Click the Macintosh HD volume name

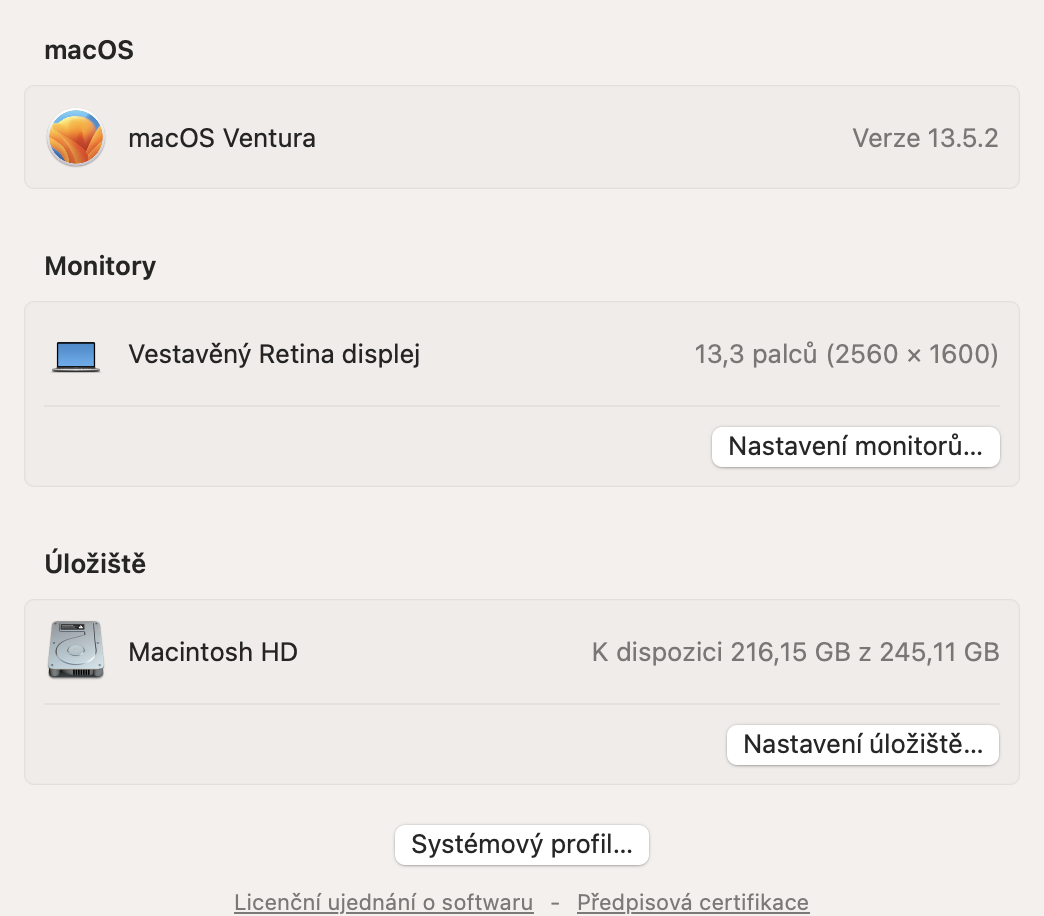tap(213, 653)
